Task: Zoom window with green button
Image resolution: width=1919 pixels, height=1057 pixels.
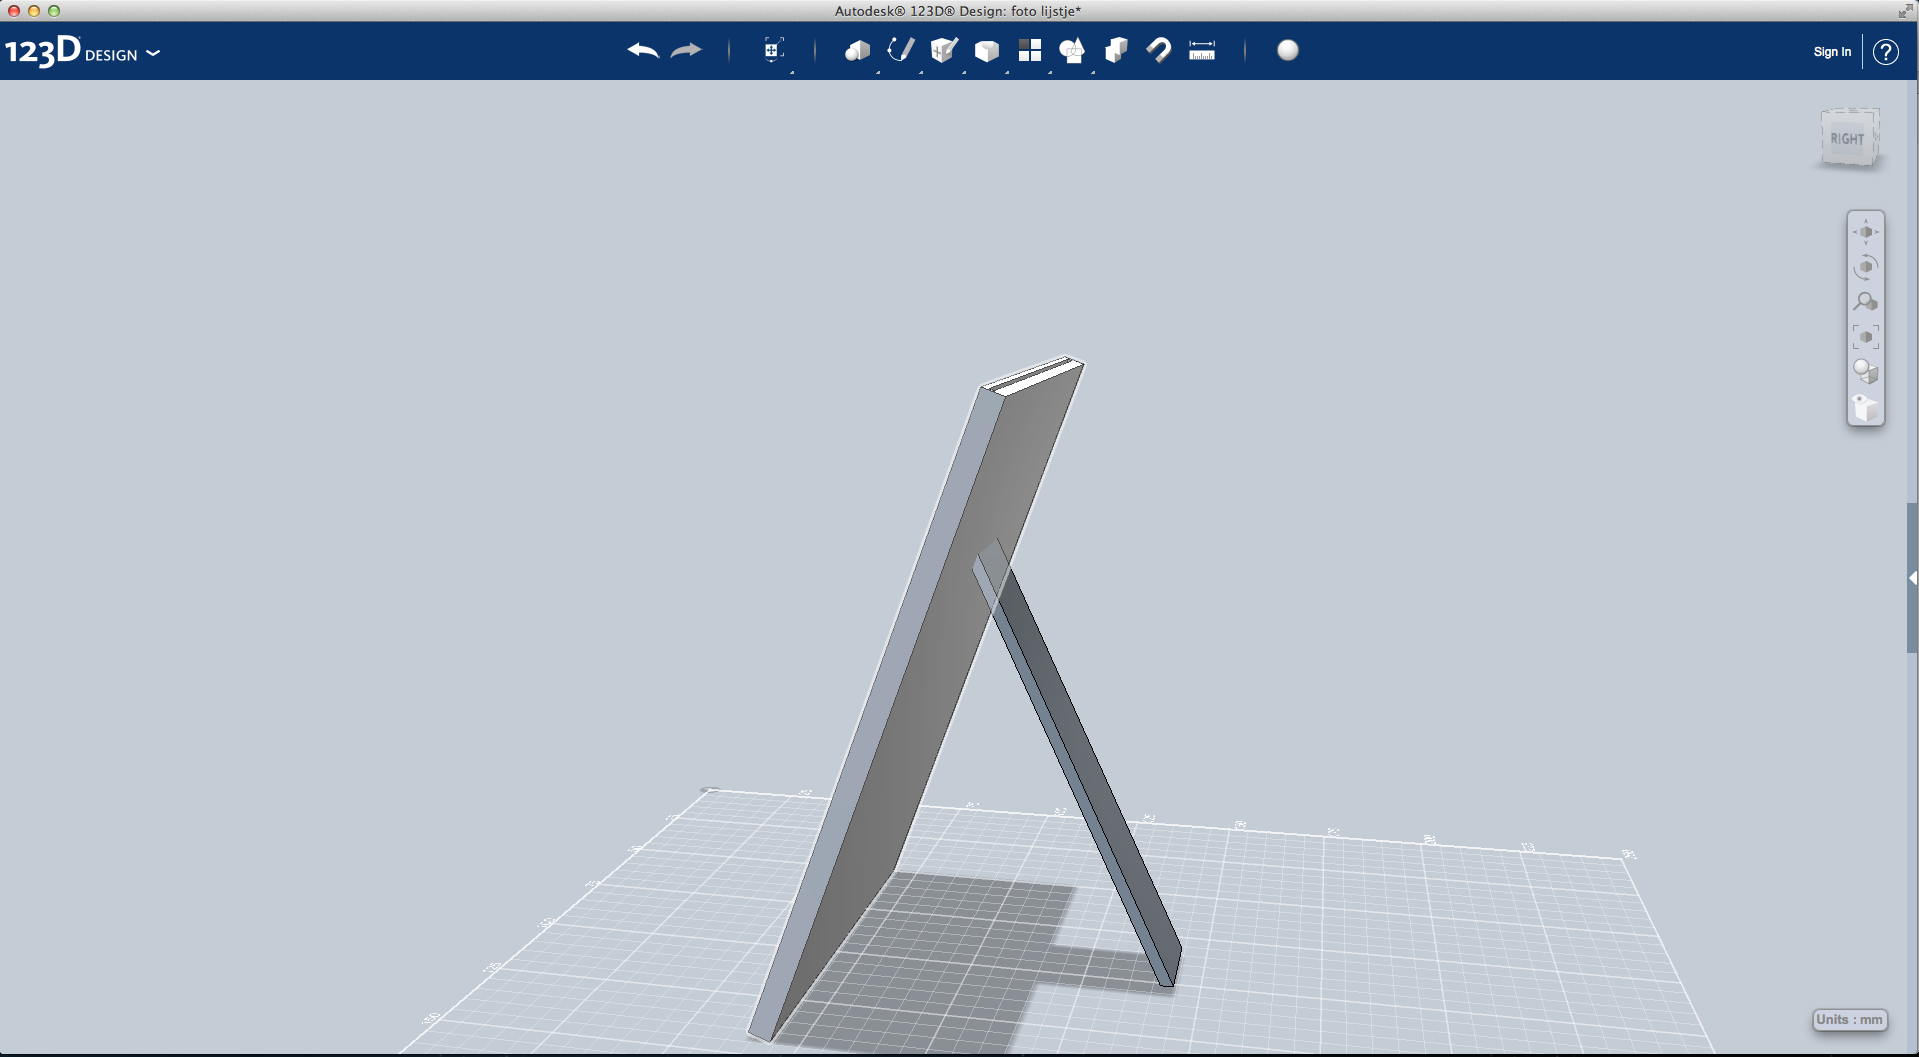Action: pyautogui.click(x=54, y=11)
